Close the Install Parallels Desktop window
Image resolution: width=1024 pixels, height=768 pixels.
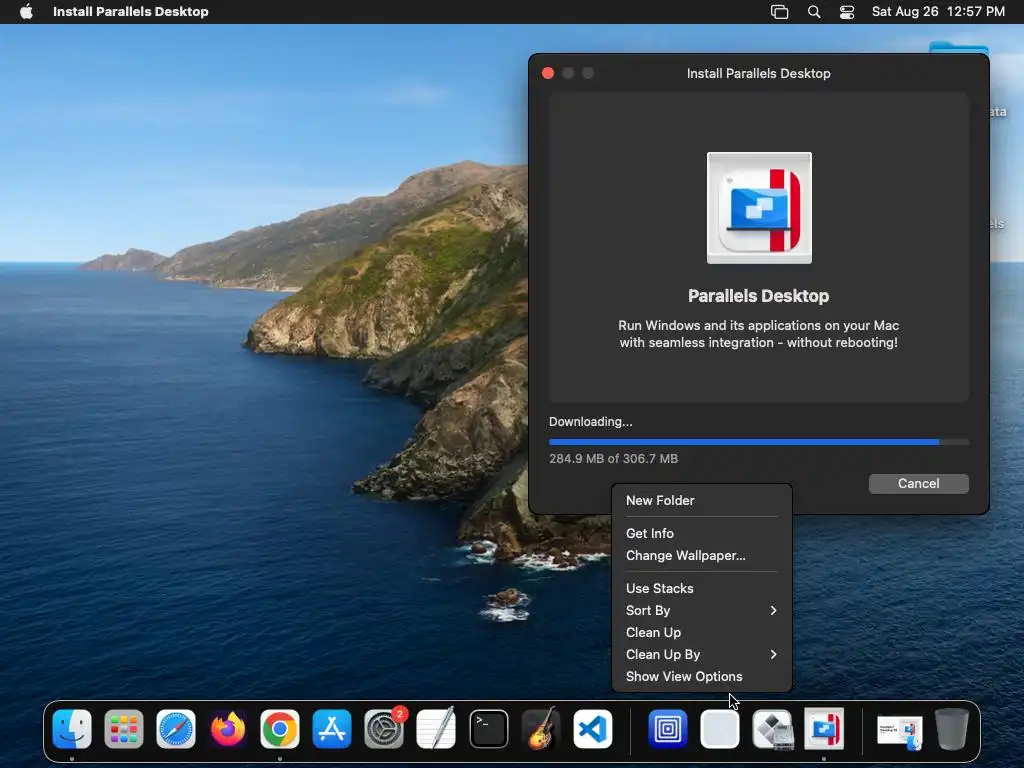point(548,73)
